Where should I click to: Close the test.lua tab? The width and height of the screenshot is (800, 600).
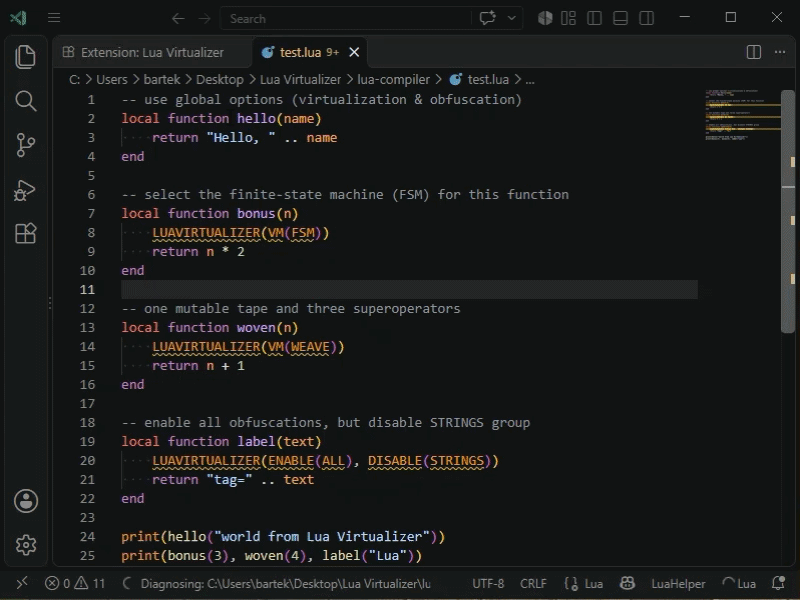point(354,52)
